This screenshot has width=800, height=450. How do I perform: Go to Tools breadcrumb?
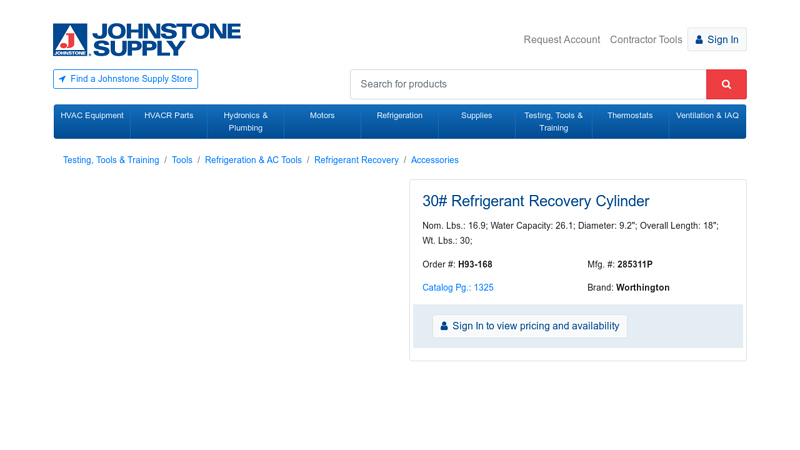click(182, 160)
